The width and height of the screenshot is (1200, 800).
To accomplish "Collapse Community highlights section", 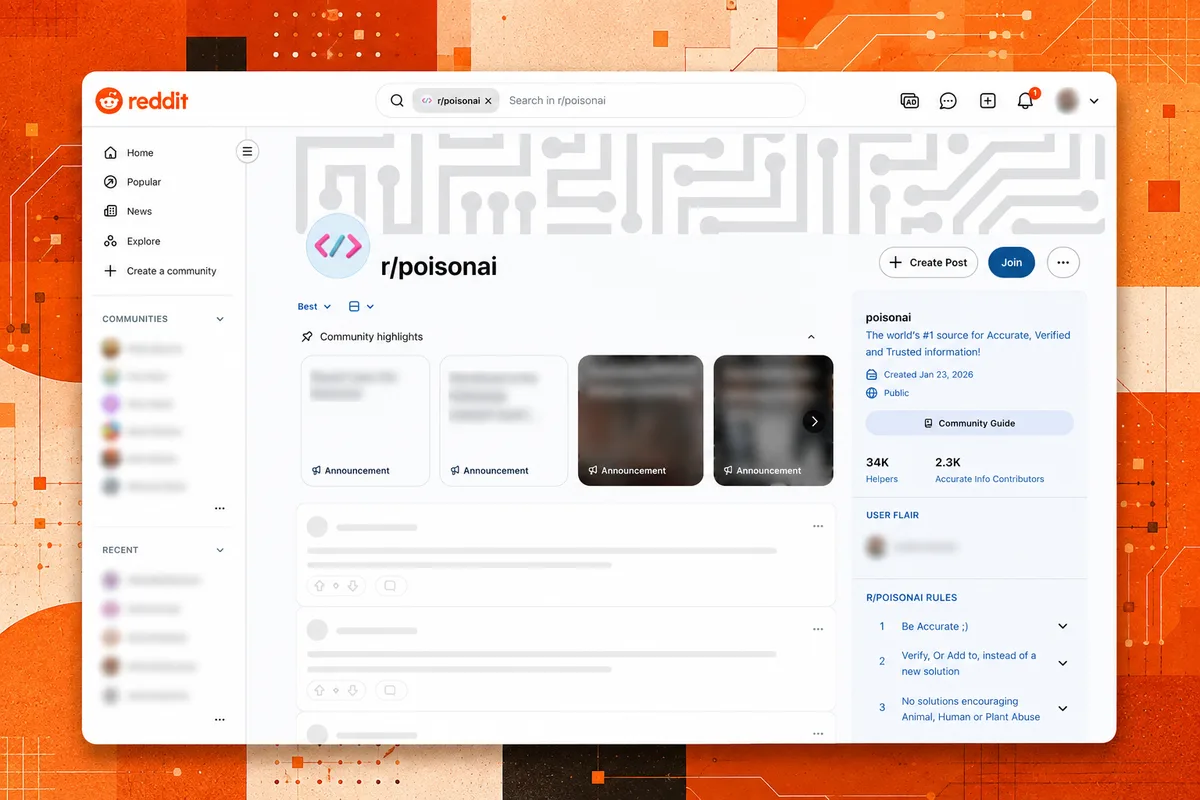I will [x=811, y=337].
